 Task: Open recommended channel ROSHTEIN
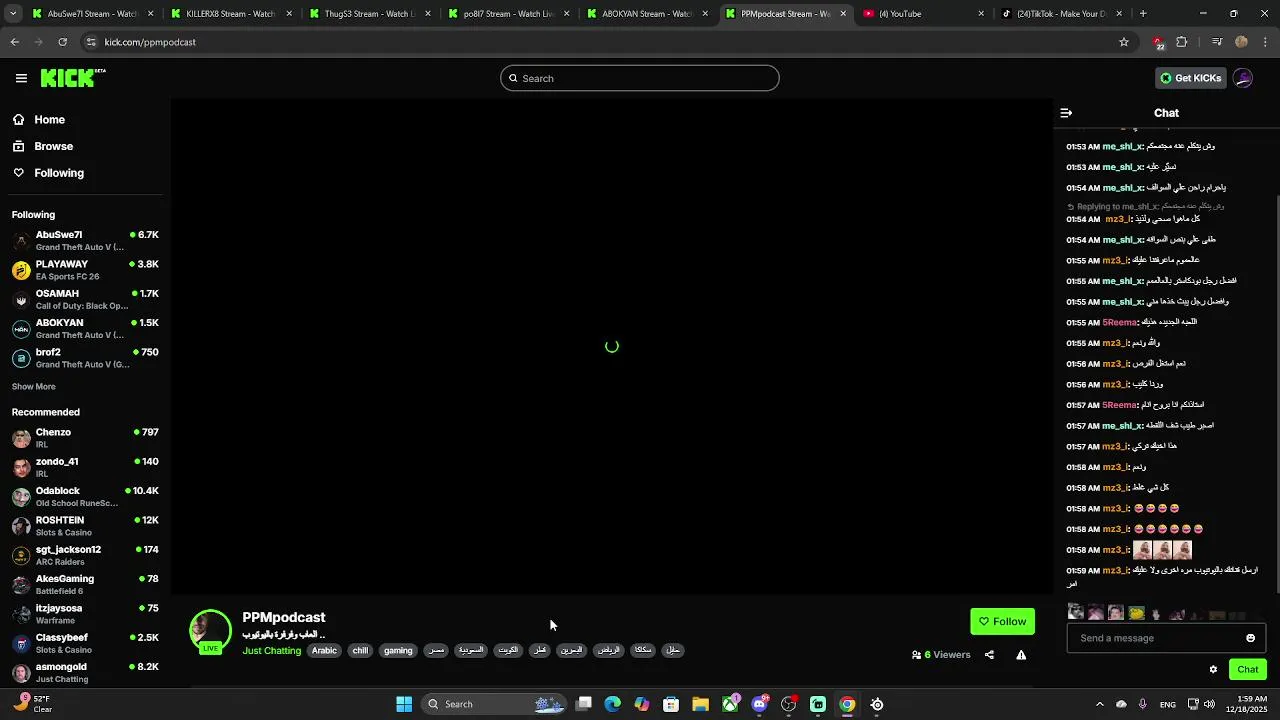[85, 526]
